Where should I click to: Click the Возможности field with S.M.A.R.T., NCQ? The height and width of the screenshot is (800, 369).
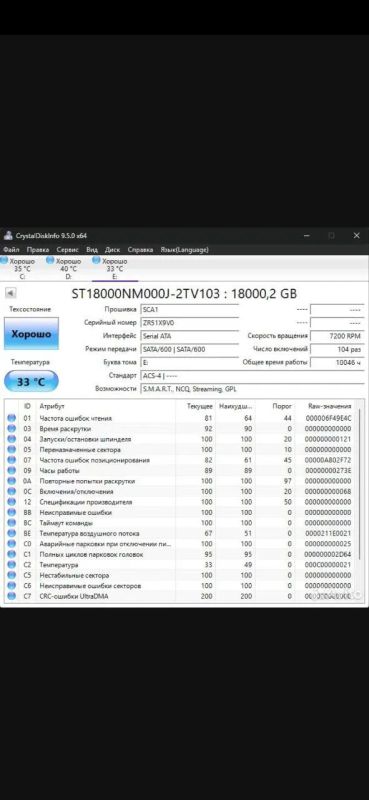(252, 389)
